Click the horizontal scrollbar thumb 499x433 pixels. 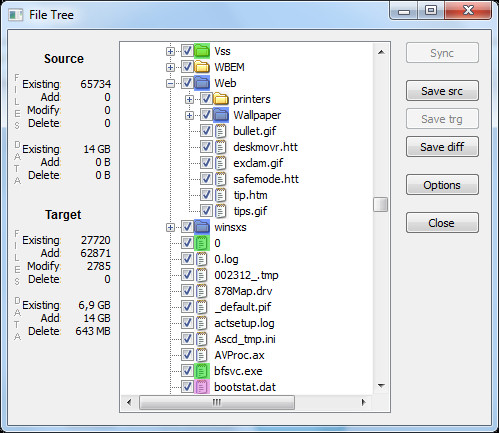point(217,403)
